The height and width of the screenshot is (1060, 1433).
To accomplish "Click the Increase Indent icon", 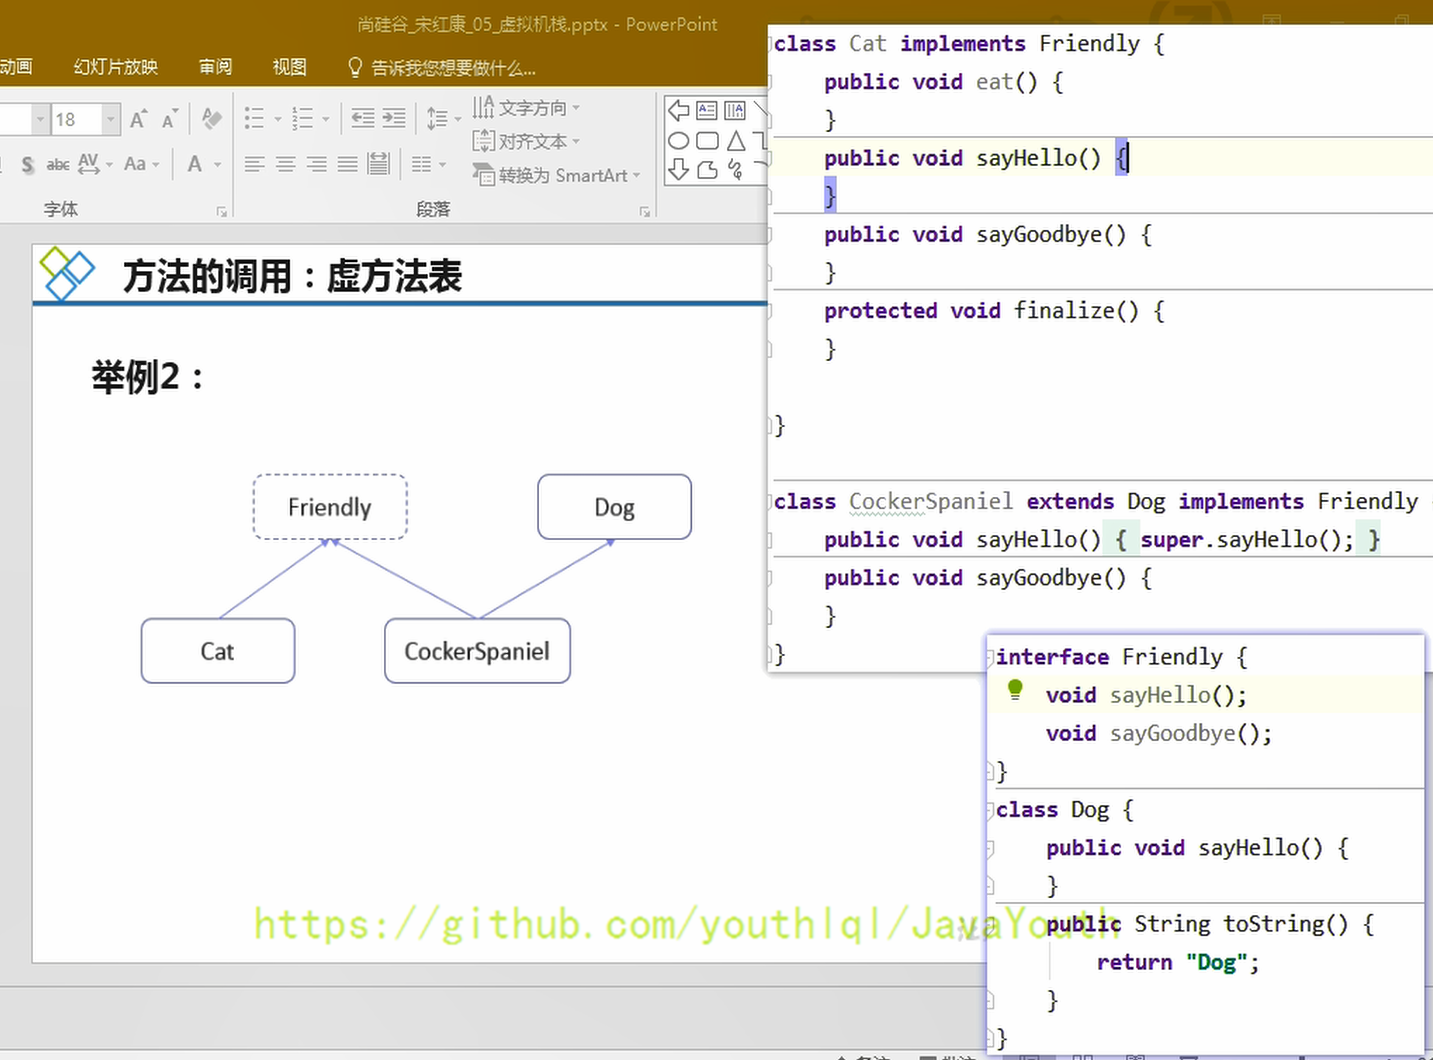I will (x=394, y=119).
